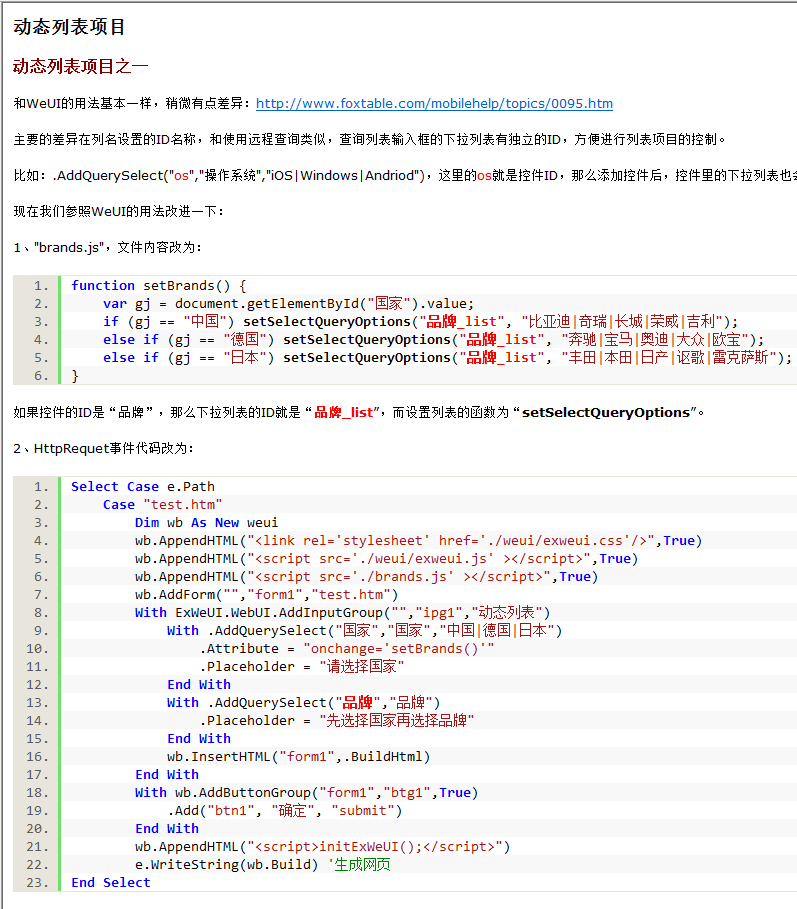797x909 pixels.
Task: Click the red 品牌_list text in the paragraph
Action: click(344, 413)
